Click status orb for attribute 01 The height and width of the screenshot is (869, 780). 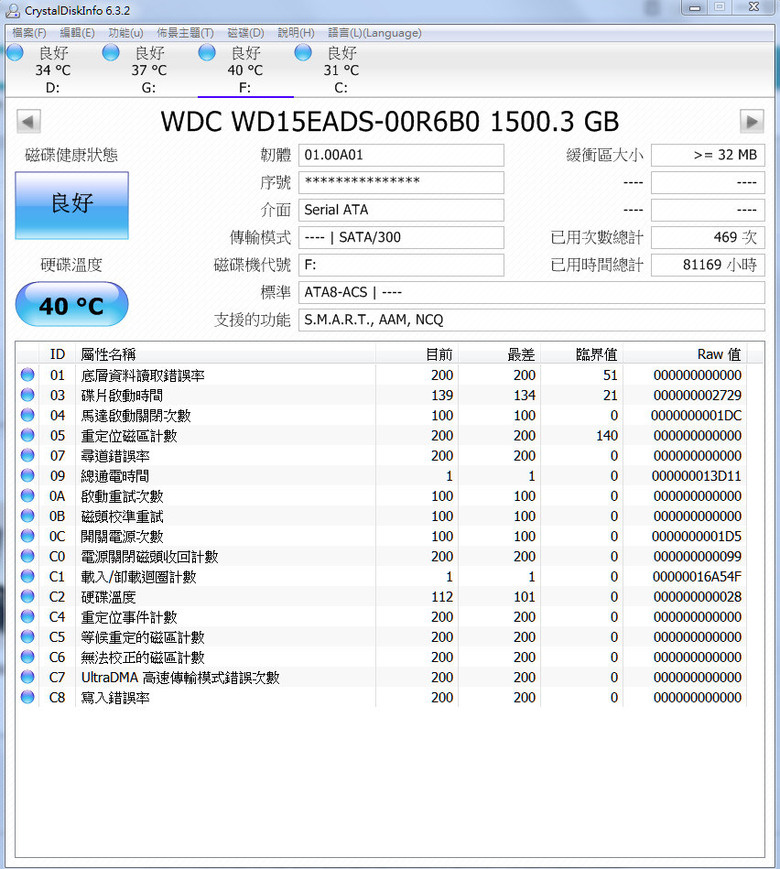pyautogui.click(x=27, y=375)
